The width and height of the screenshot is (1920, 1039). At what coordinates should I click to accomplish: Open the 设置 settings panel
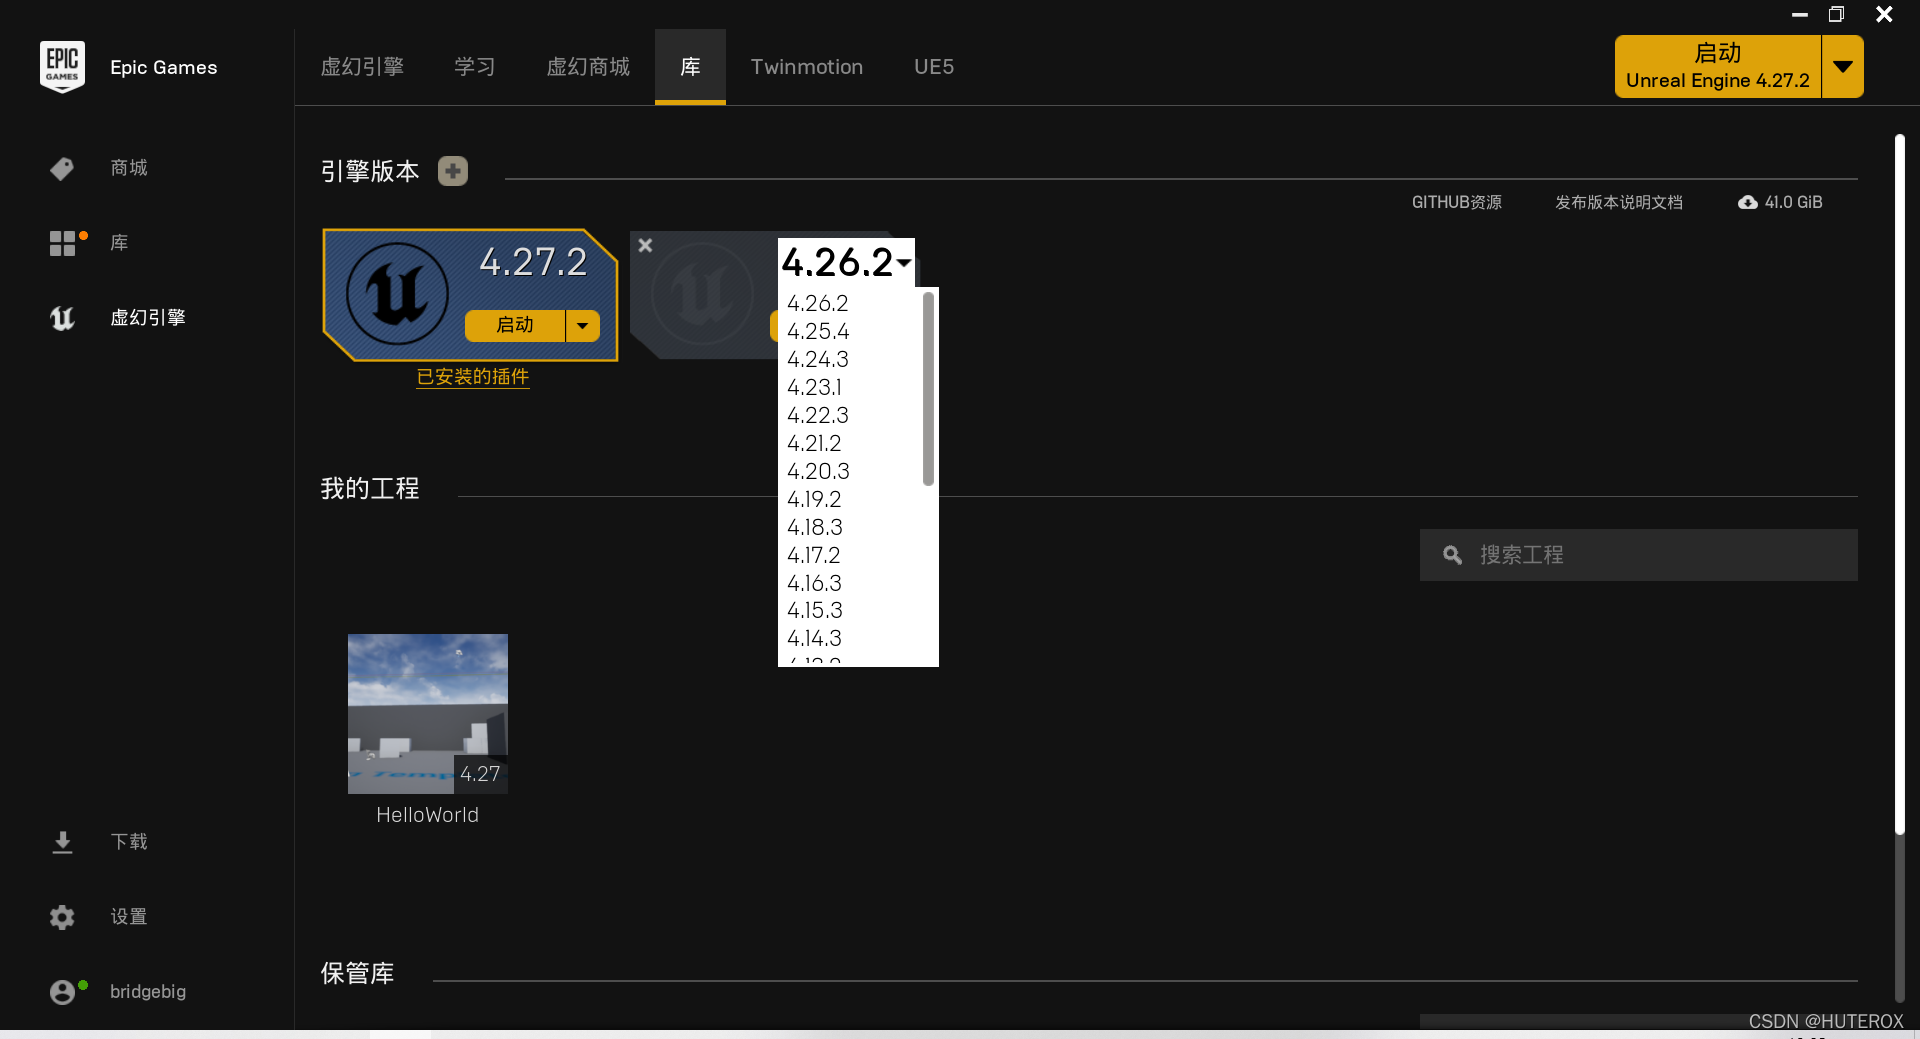[x=128, y=916]
